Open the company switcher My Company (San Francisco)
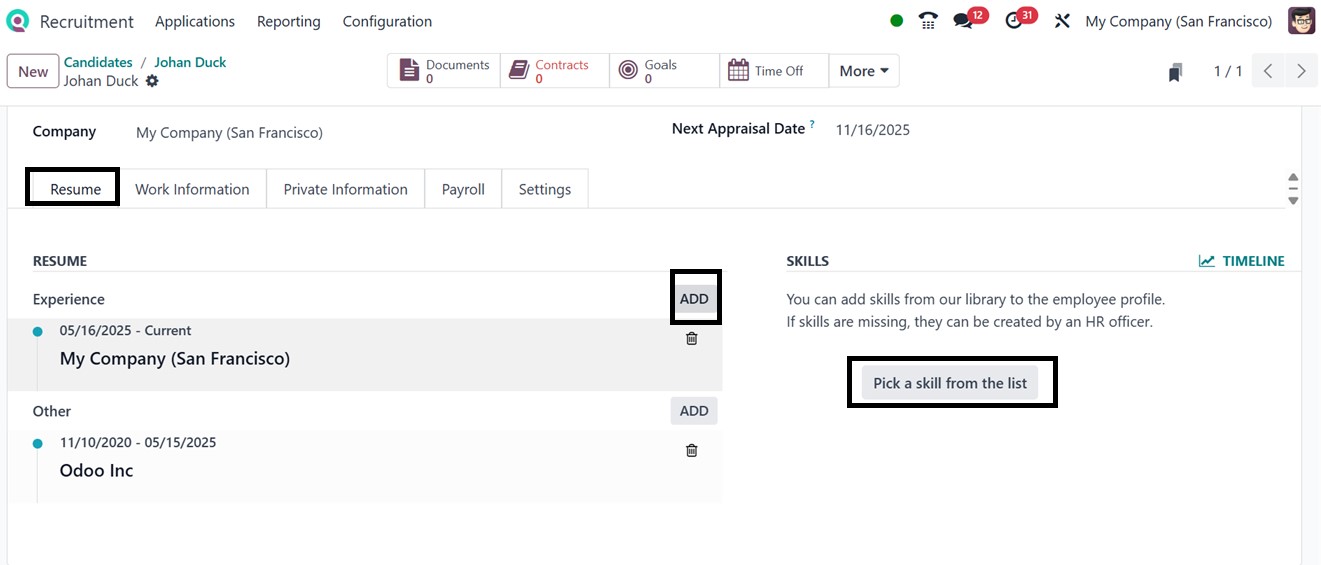Viewport: 1321px width, 565px height. [1178, 21]
